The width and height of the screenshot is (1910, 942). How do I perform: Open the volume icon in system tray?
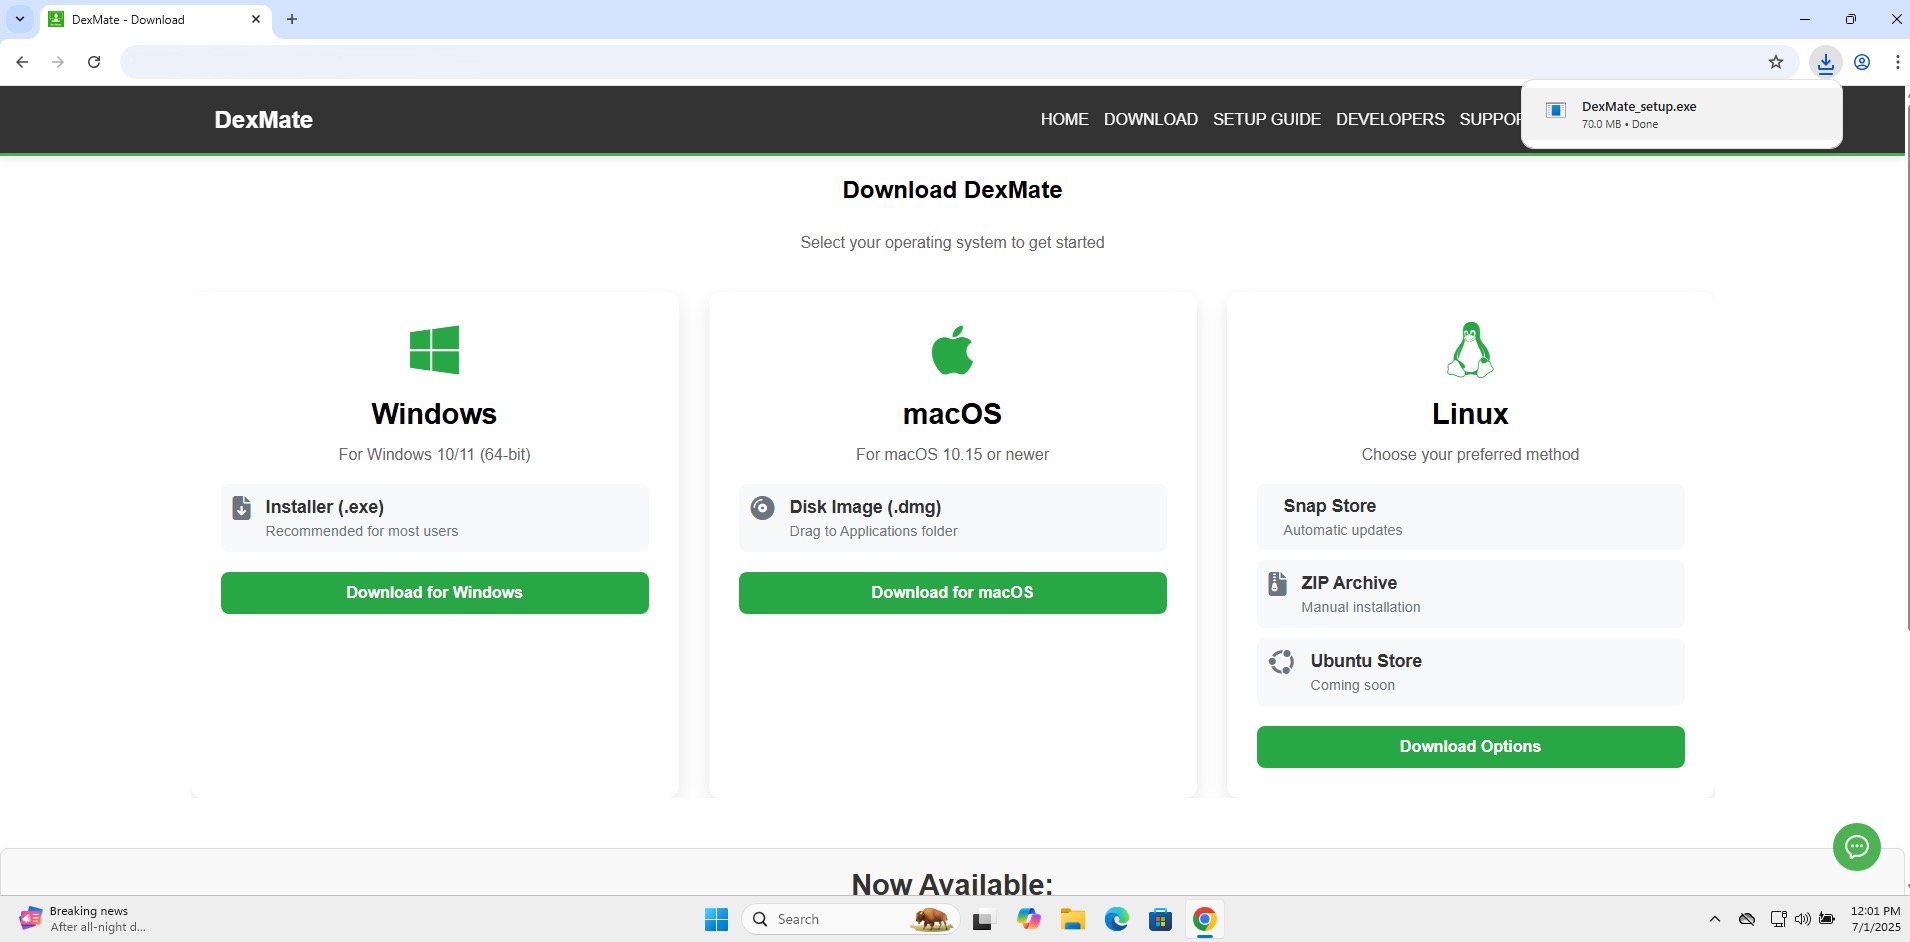click(1802, 919)
